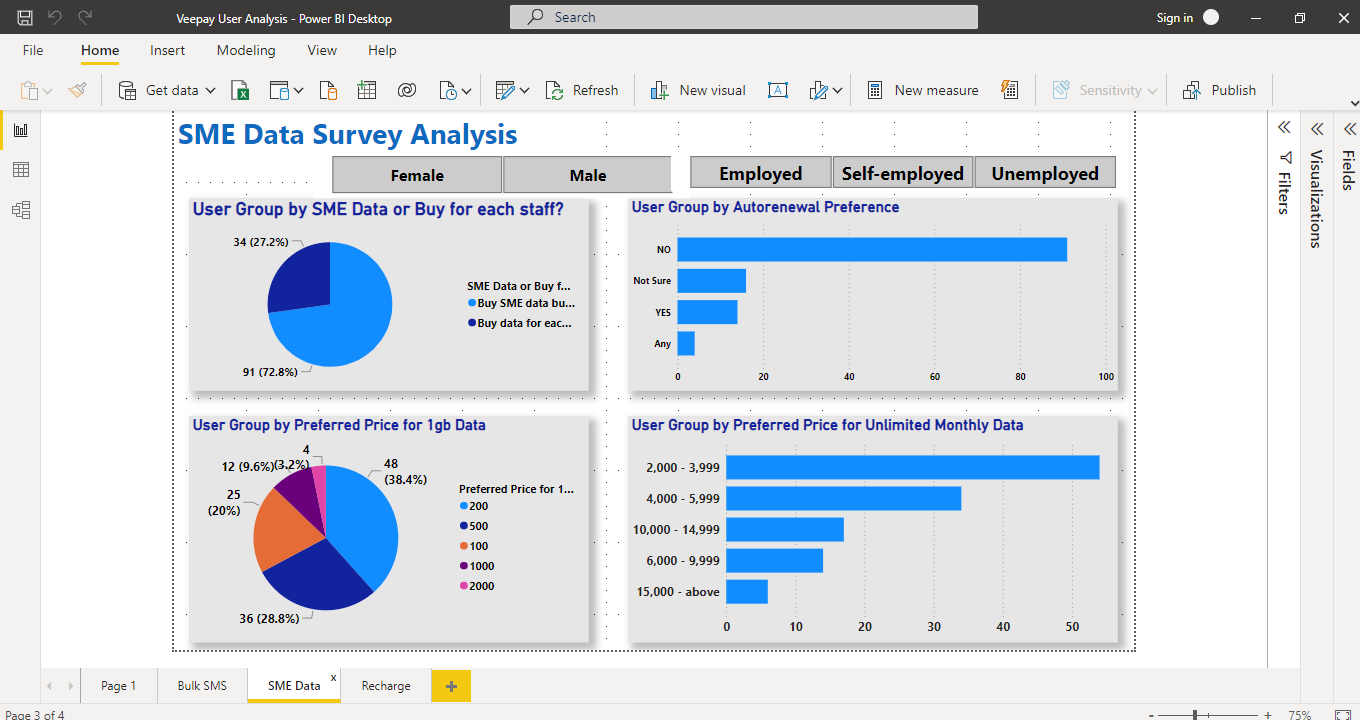Click the Transform data icon
The height and width of the screenshot is (720, 1360).
(505, 90)
